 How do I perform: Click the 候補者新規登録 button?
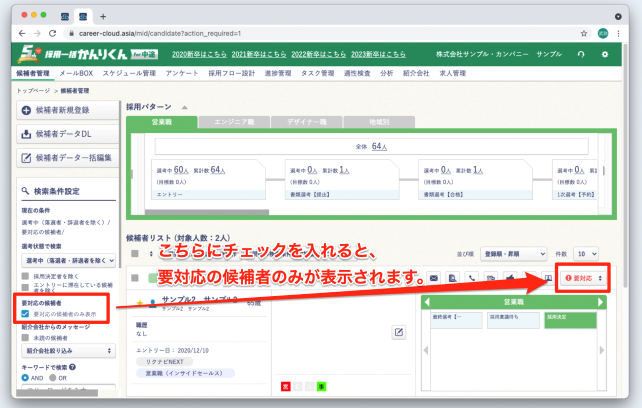point(68,110)
